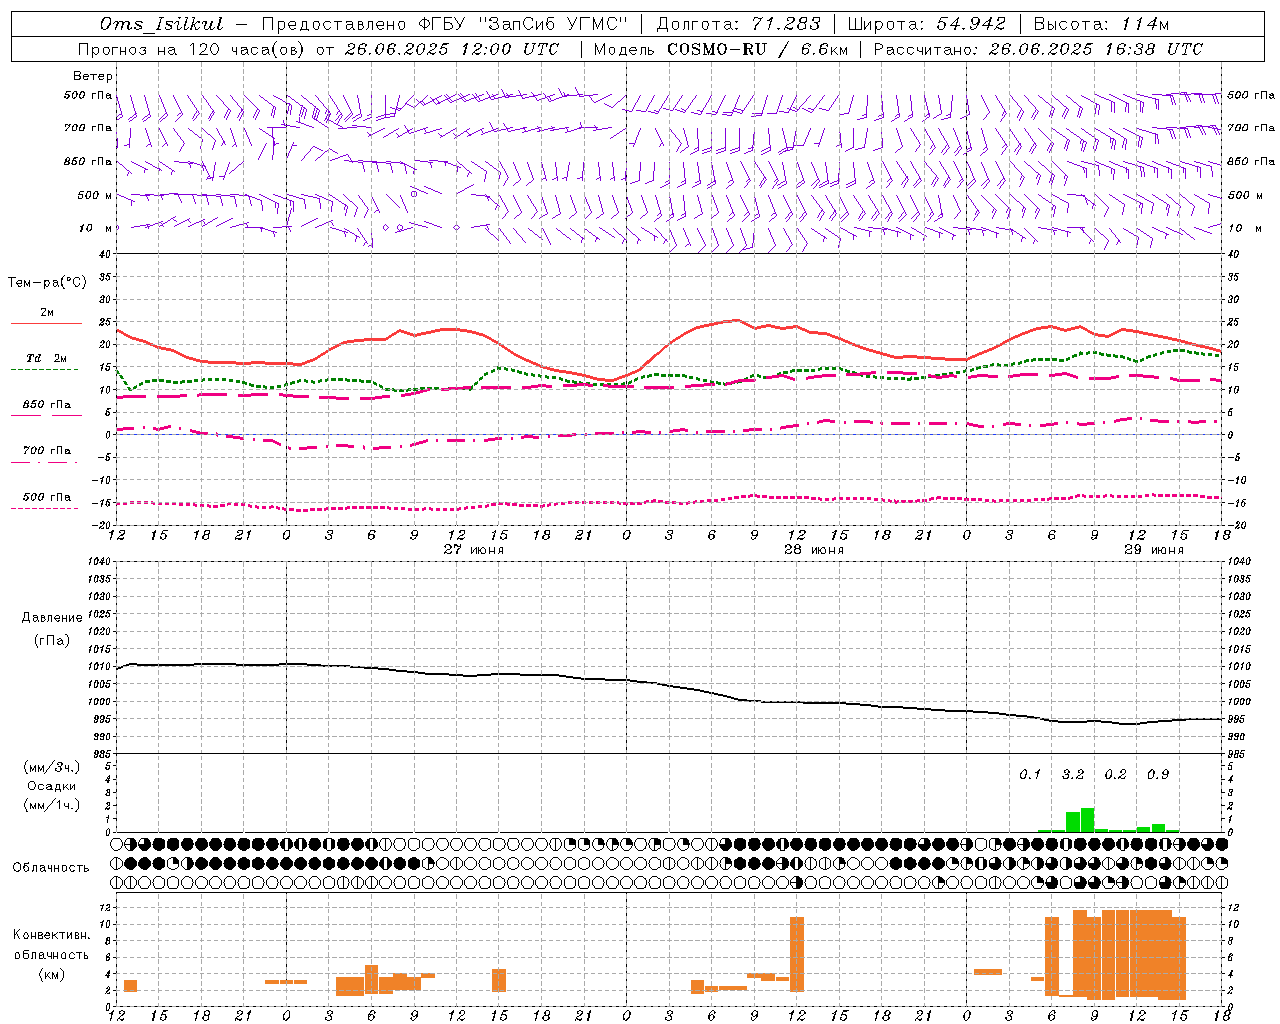
Task: Click the precipitation value 0.1
Action: [1030, 775]
